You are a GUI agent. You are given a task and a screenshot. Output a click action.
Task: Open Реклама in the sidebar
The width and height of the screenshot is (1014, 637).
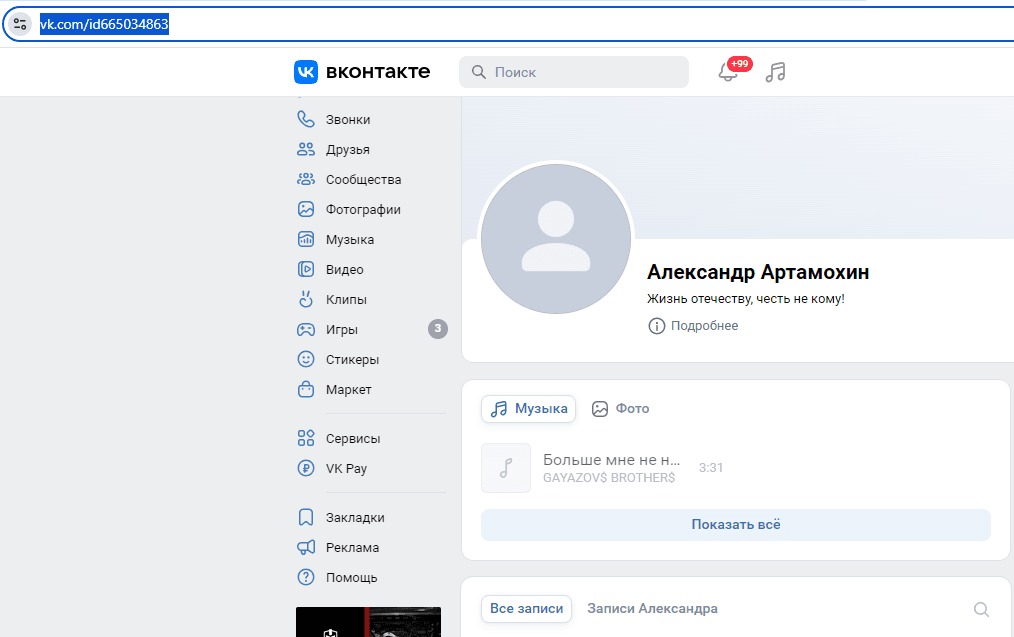pos(352,548)
